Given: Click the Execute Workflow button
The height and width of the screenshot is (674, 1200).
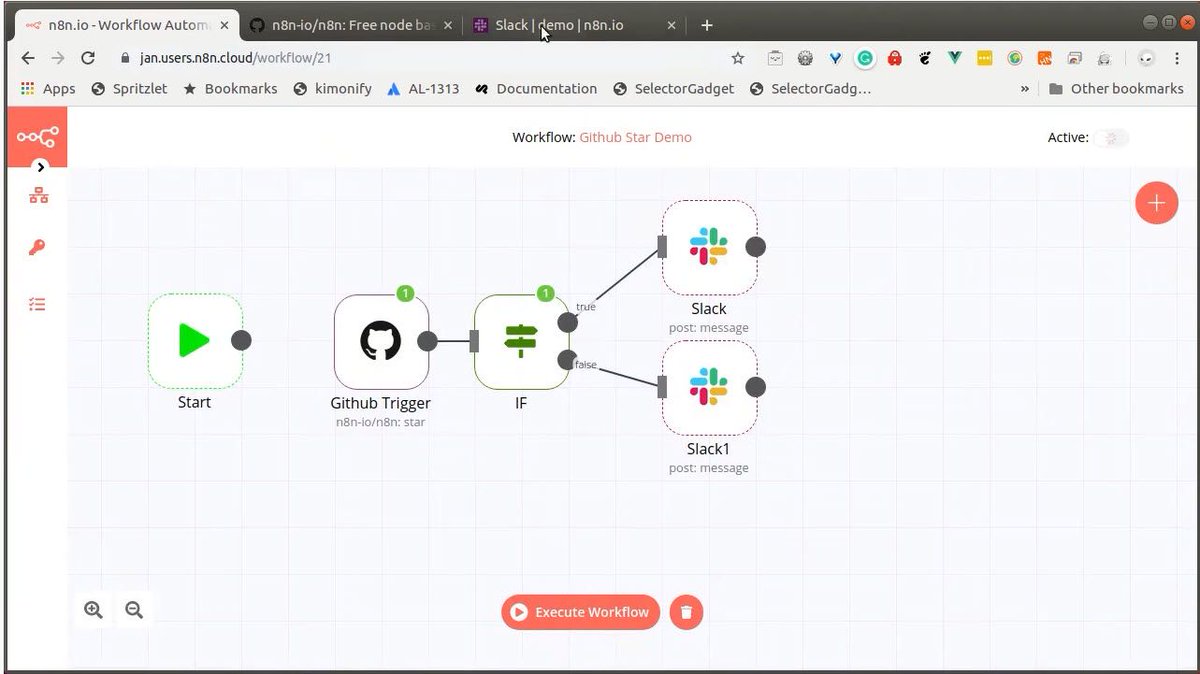Looking at the screenshot, I should (580, 612).
